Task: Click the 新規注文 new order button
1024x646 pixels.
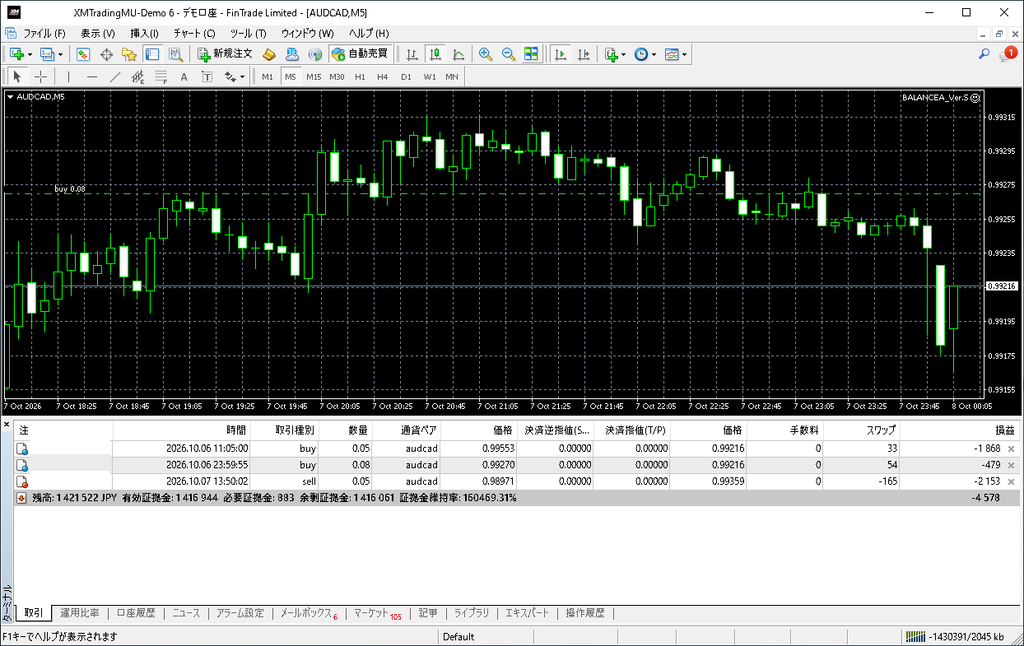Action: click(225, 54)
